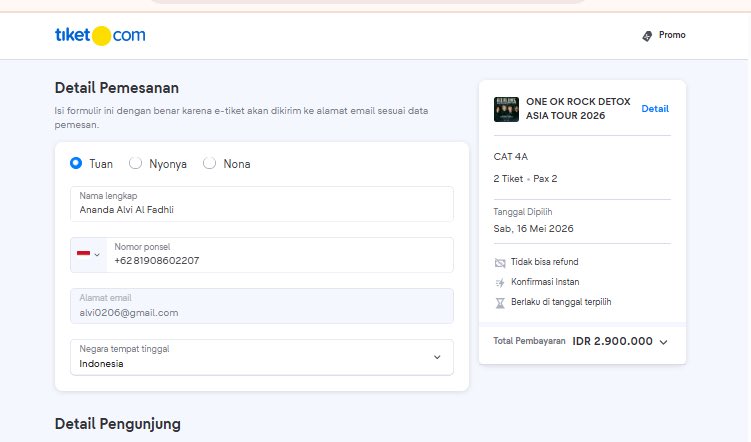
Task: Select the Nyonya radio button
Action: pos(136,163)
